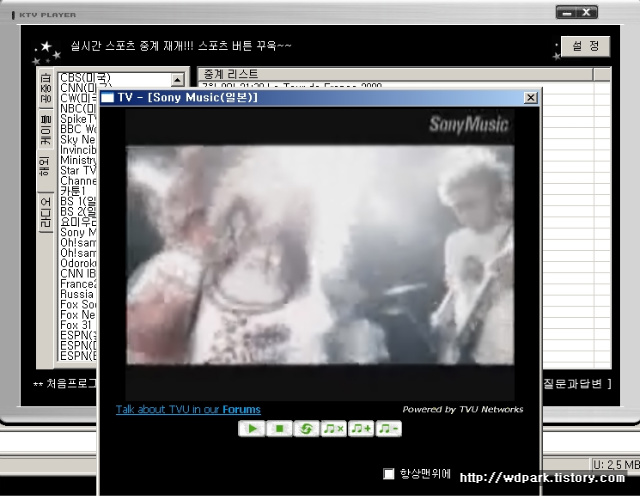
Task: Click the Sony Music video display
Action: pyautogui.click(x=320, y=254)
